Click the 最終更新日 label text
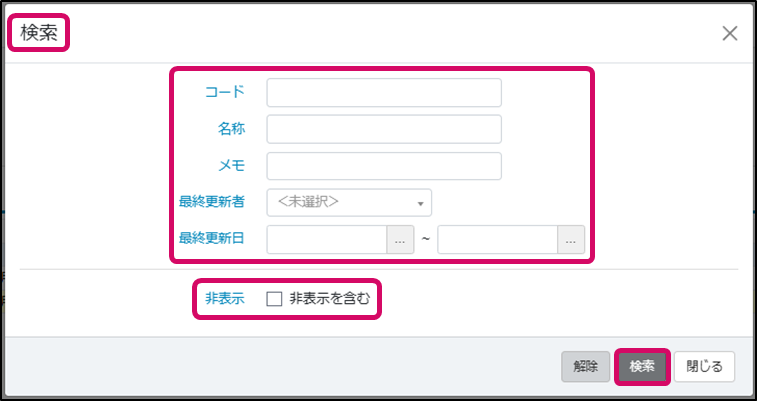The image size is (757, 401). (x=212, y=239)
